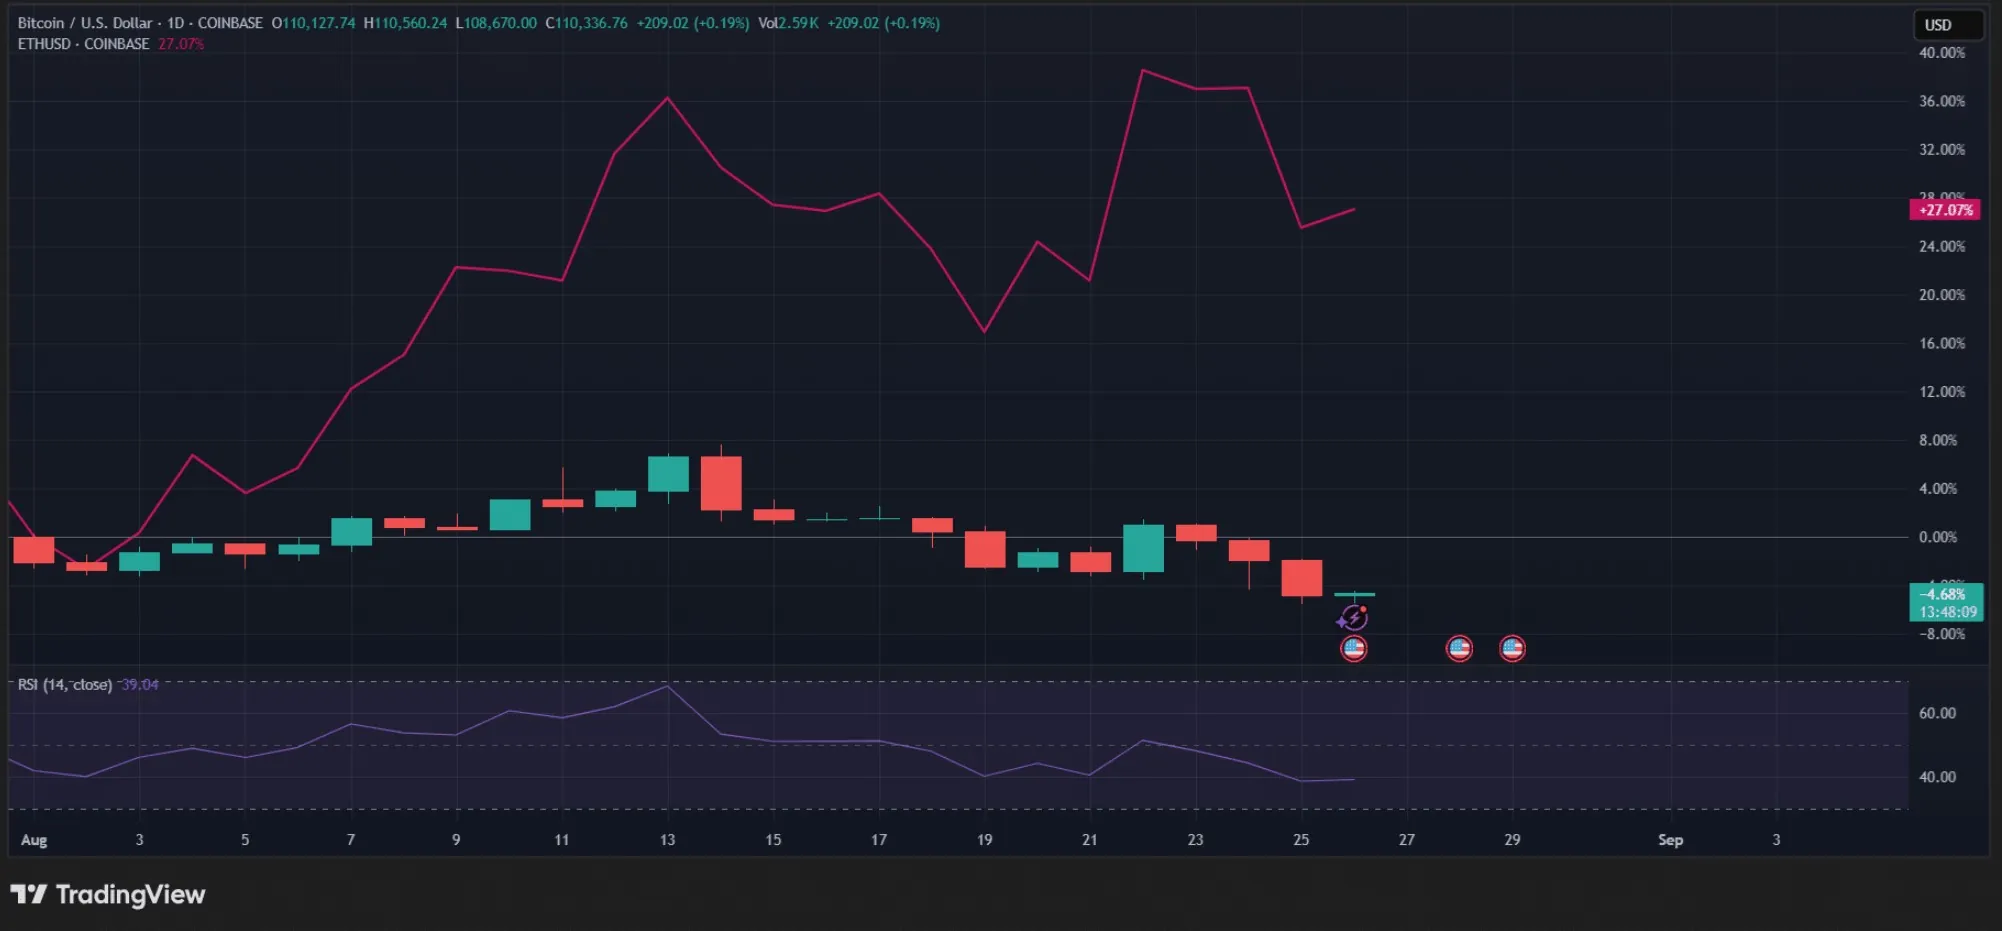The height and width of the screenshot is (931, 2002).
Task: Click the -4.68% Bitcoin price countdown label
Action: pos(1946,603)
